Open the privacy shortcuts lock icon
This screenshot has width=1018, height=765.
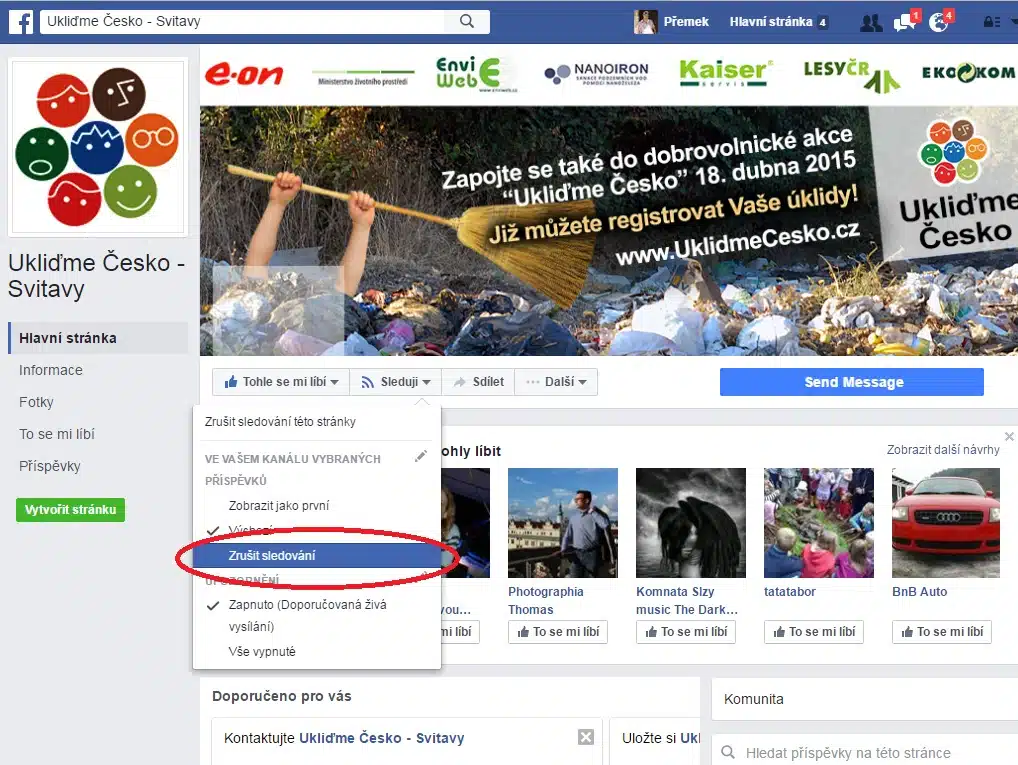pos(991,22)
